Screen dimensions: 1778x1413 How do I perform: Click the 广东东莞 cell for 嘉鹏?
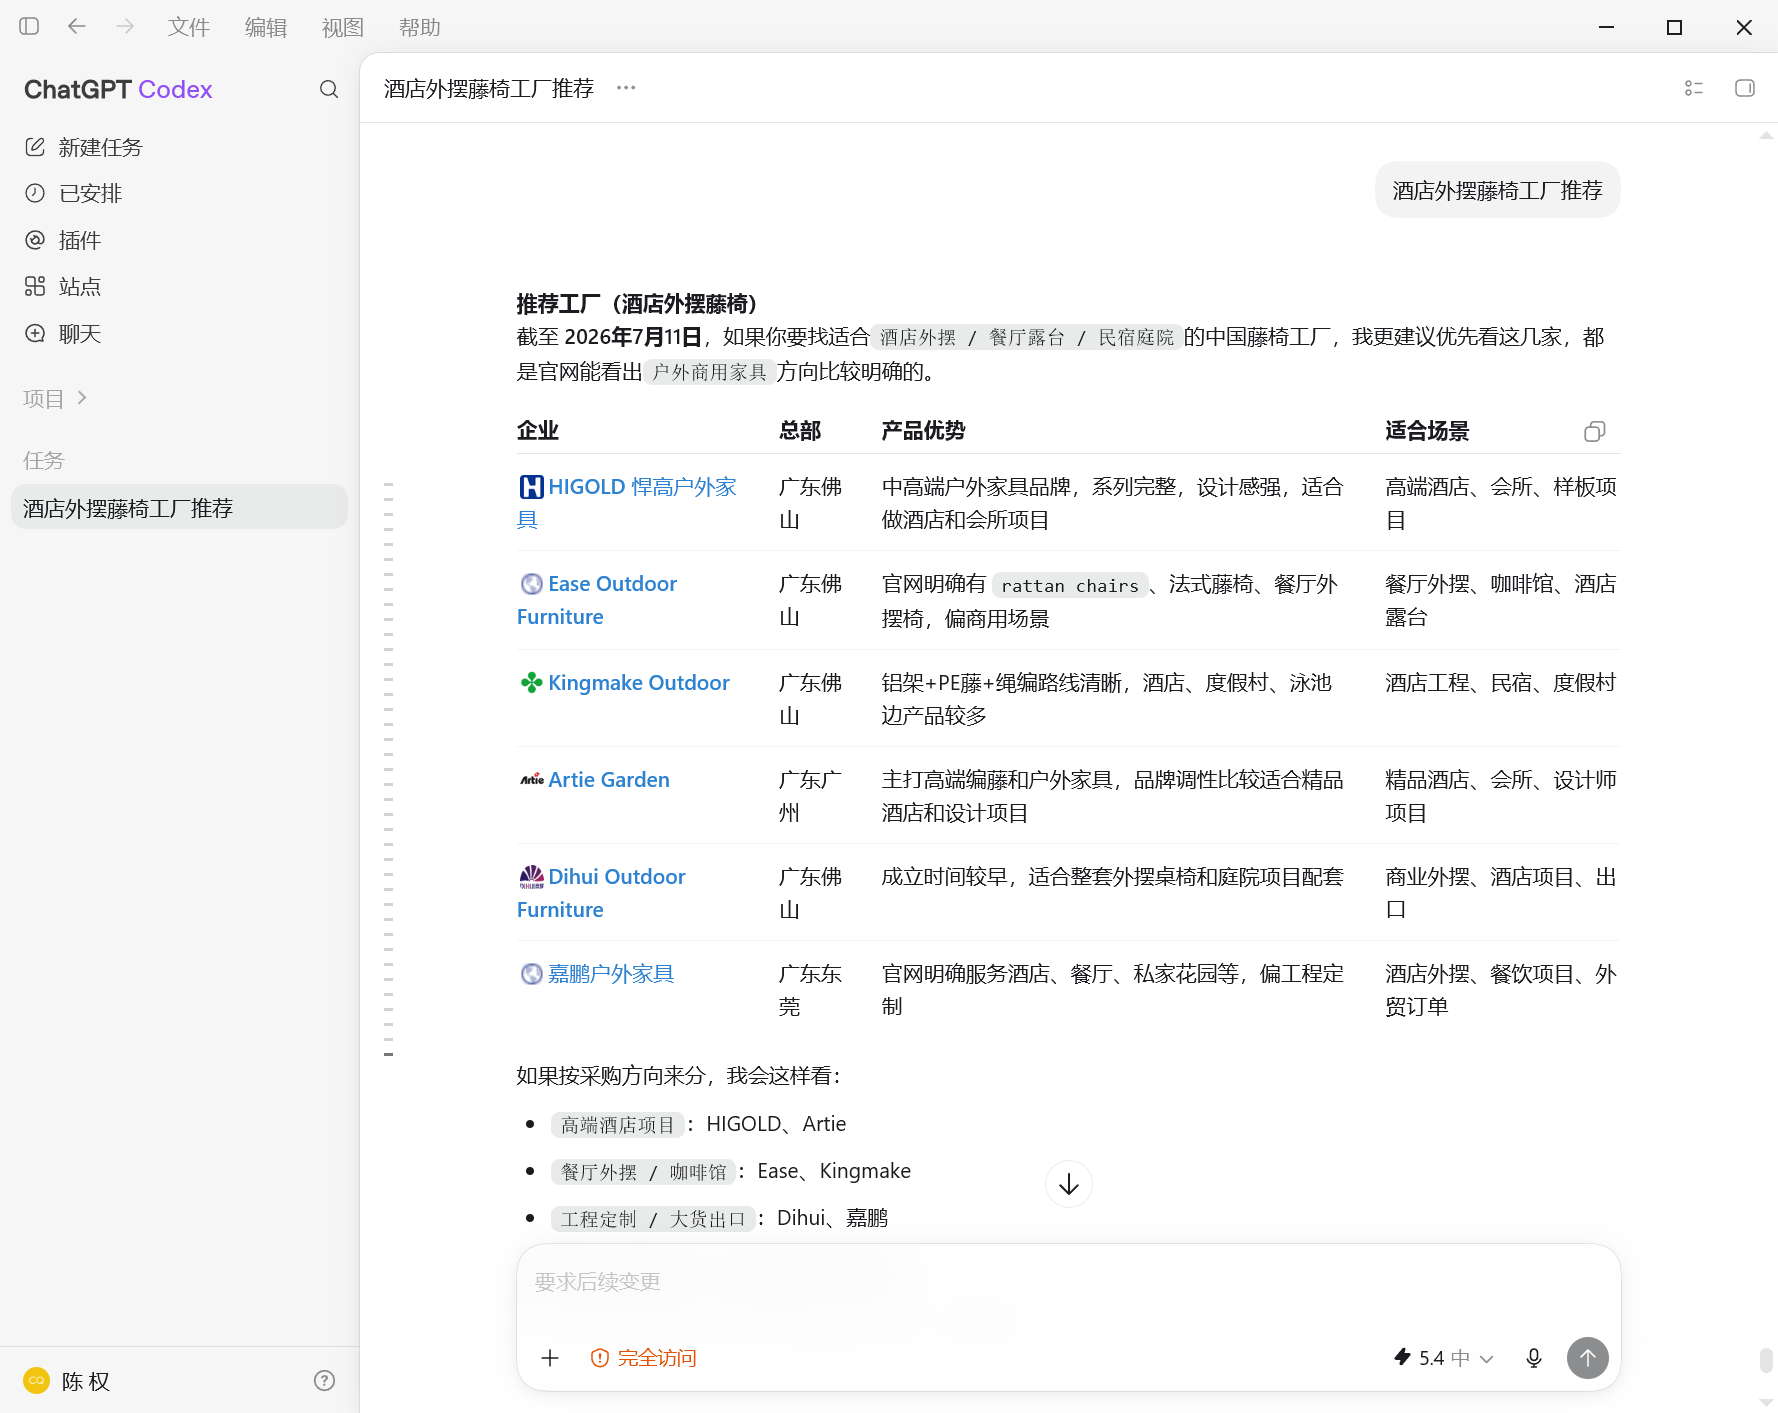(810, 990)
